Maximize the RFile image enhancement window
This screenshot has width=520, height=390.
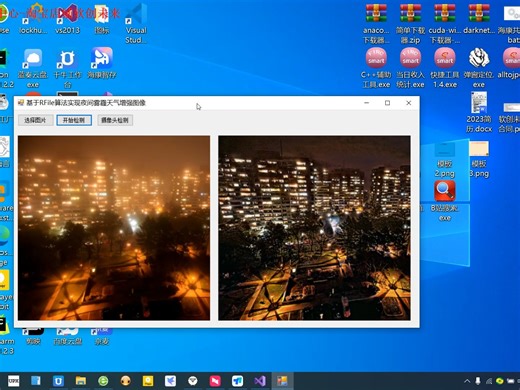[387, 103]
